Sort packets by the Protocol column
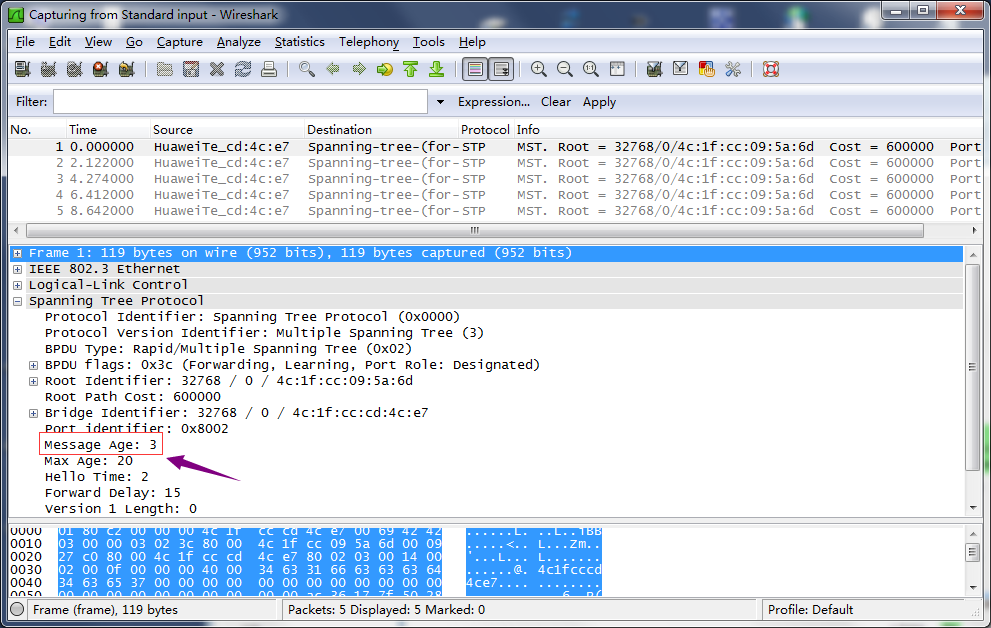Screen dimensions: 991x628 pyautogui.click(x=485, y=130)
